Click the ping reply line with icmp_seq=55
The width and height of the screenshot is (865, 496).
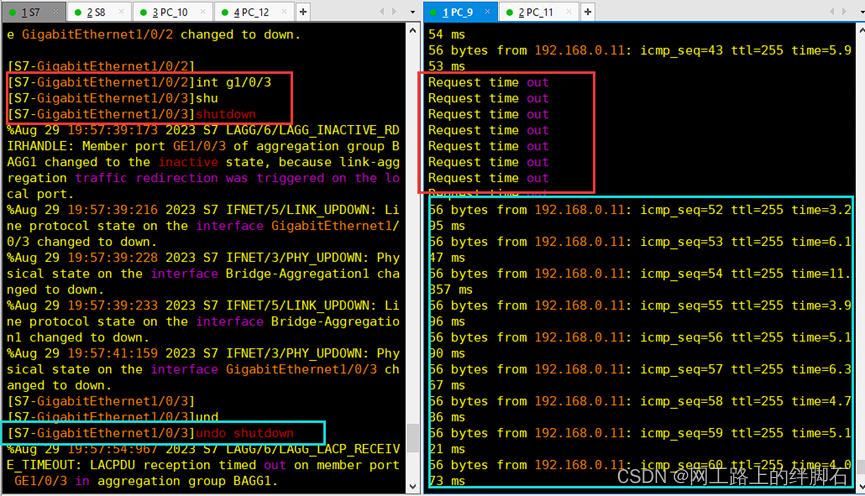[x=640, y=306]
